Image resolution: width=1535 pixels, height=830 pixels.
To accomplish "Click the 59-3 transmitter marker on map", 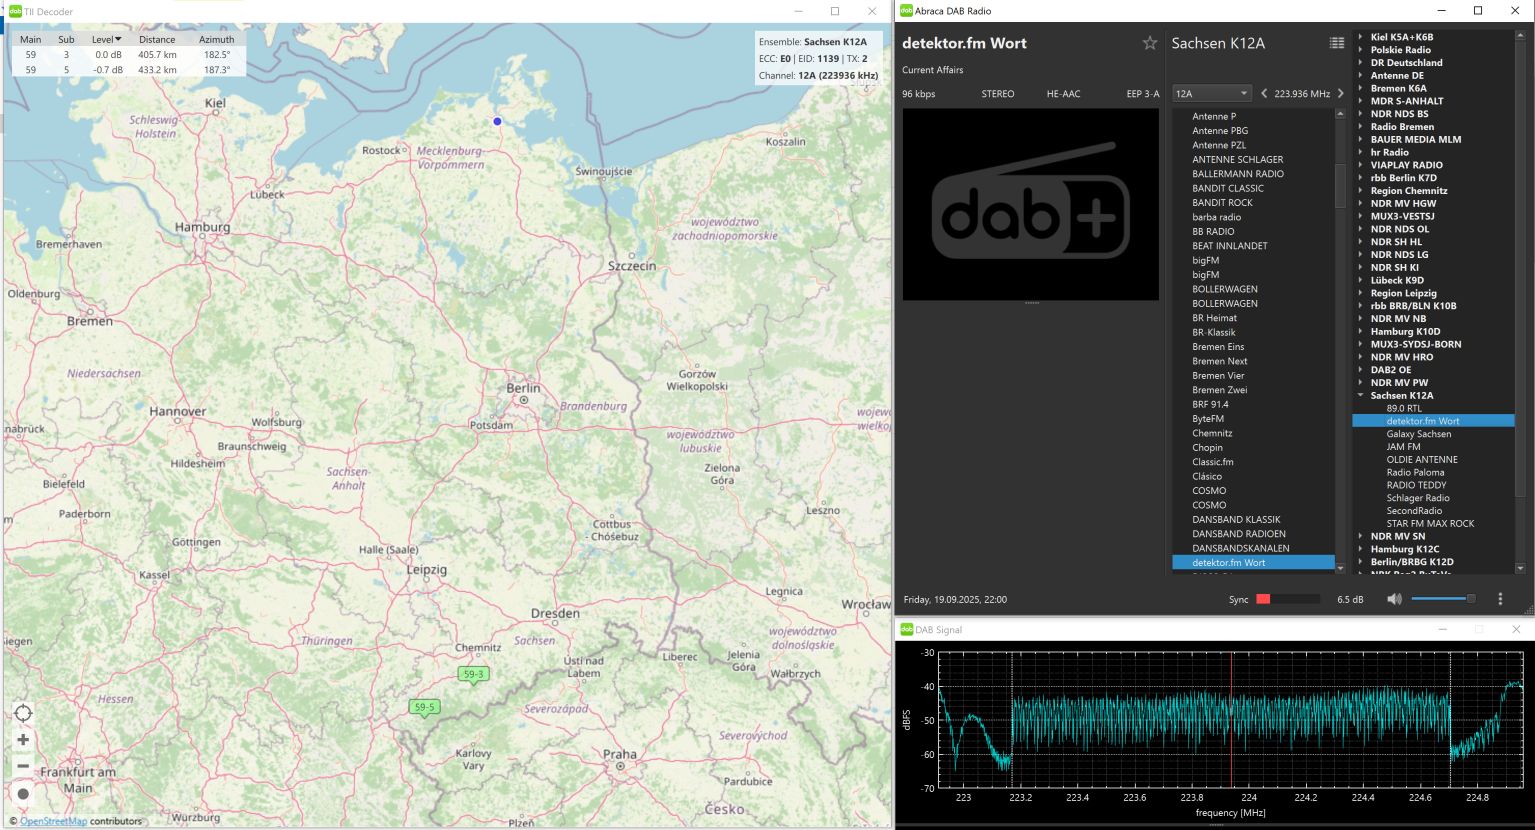I will [473, 675].
